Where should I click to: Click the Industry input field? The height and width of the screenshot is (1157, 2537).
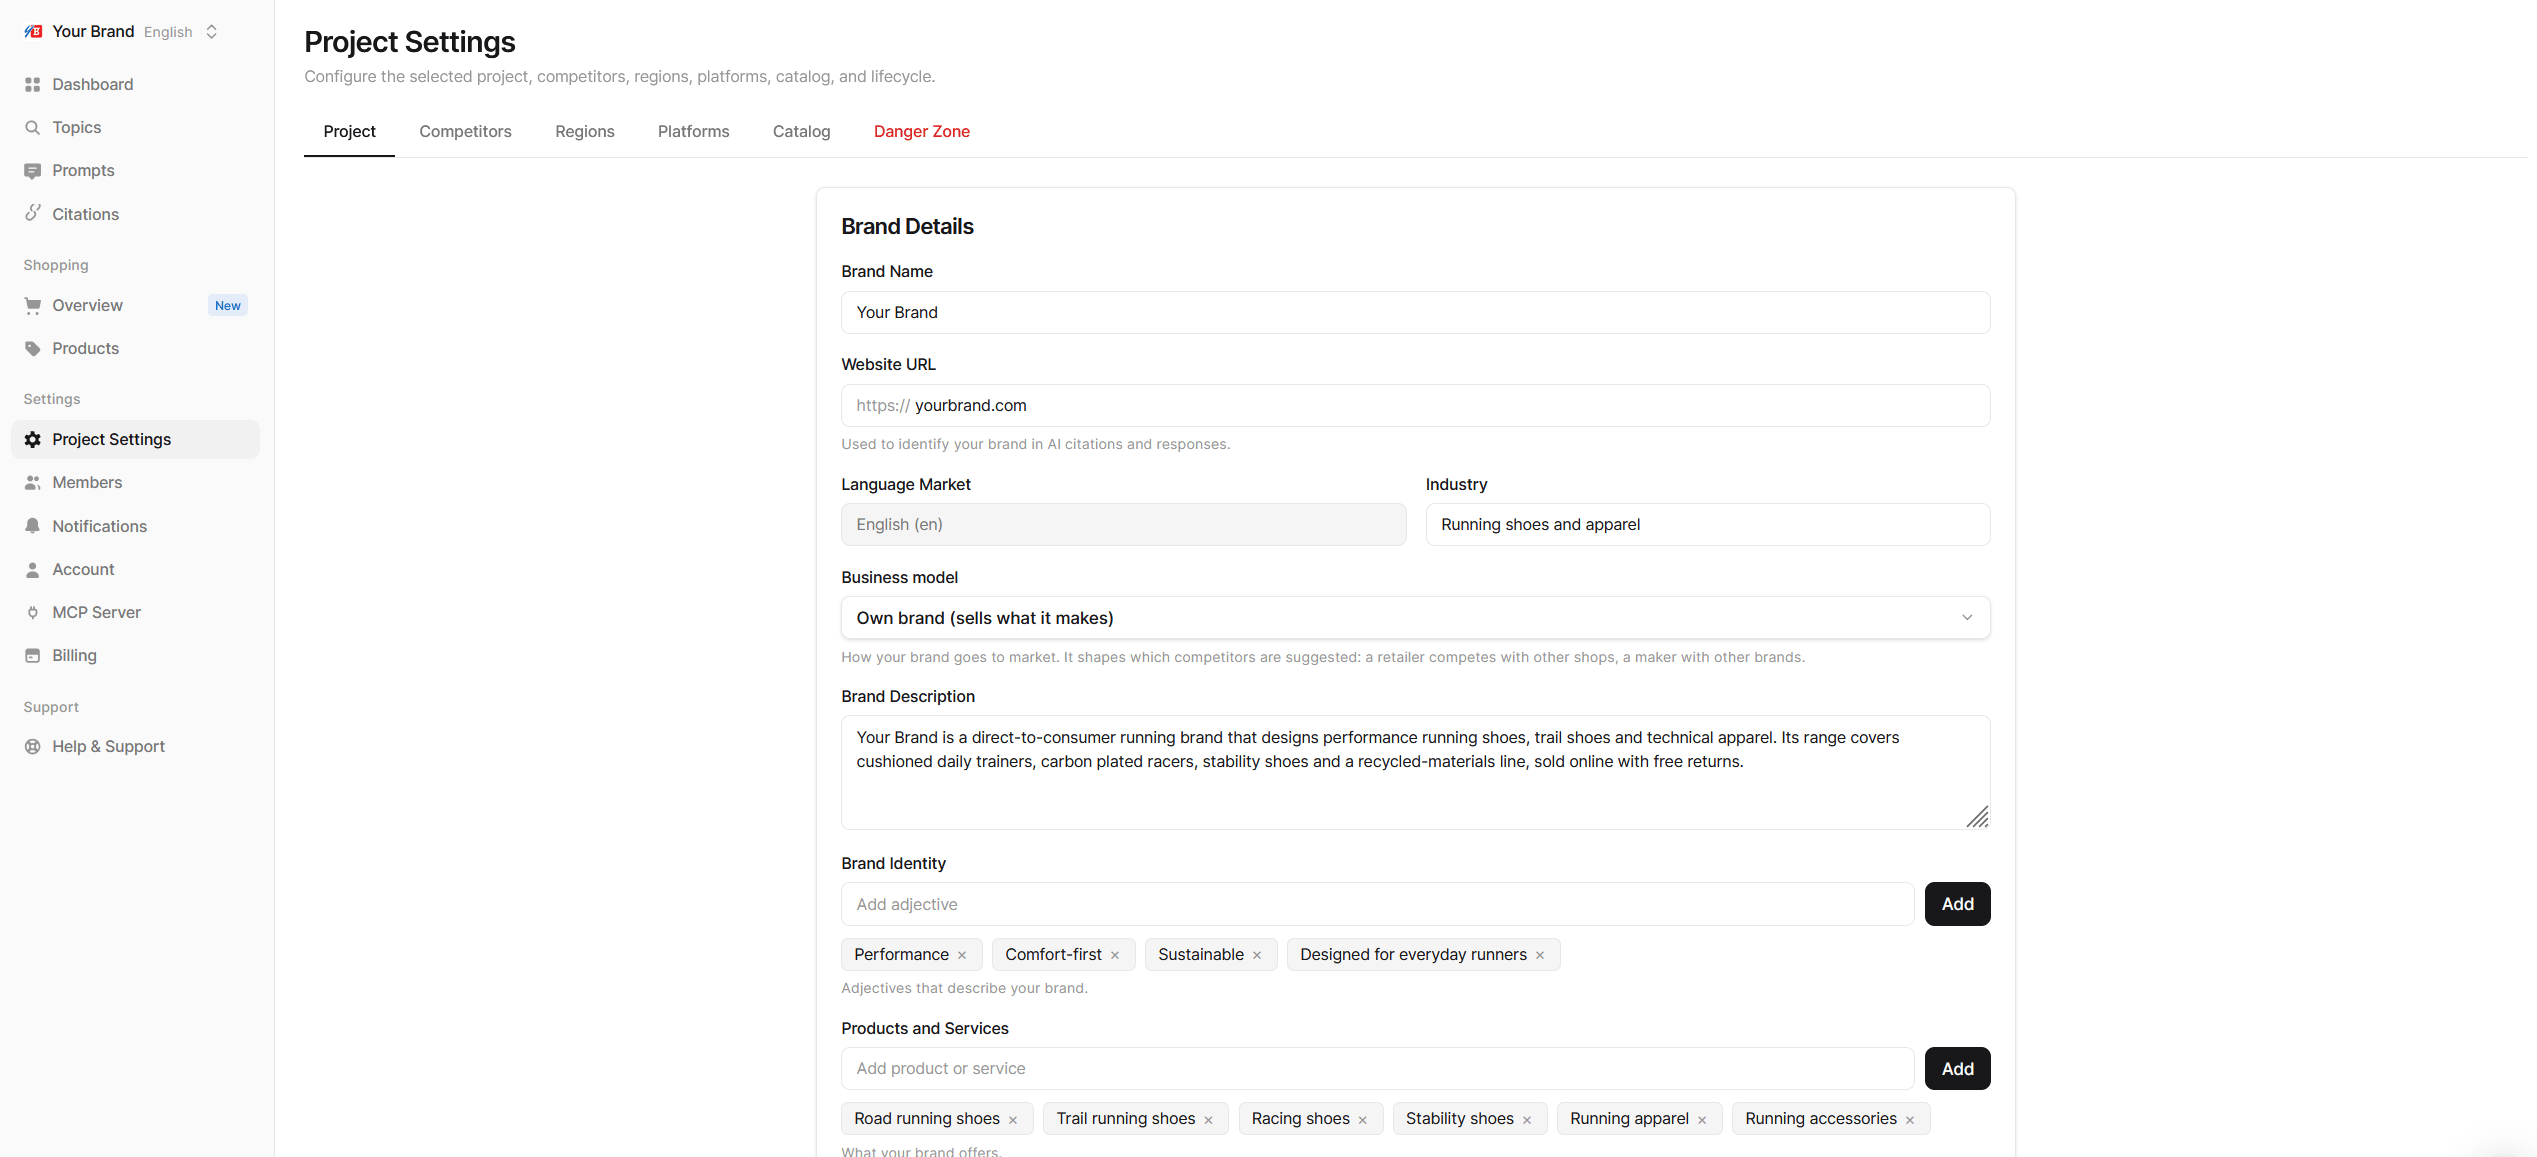(x=1707, y=524)
